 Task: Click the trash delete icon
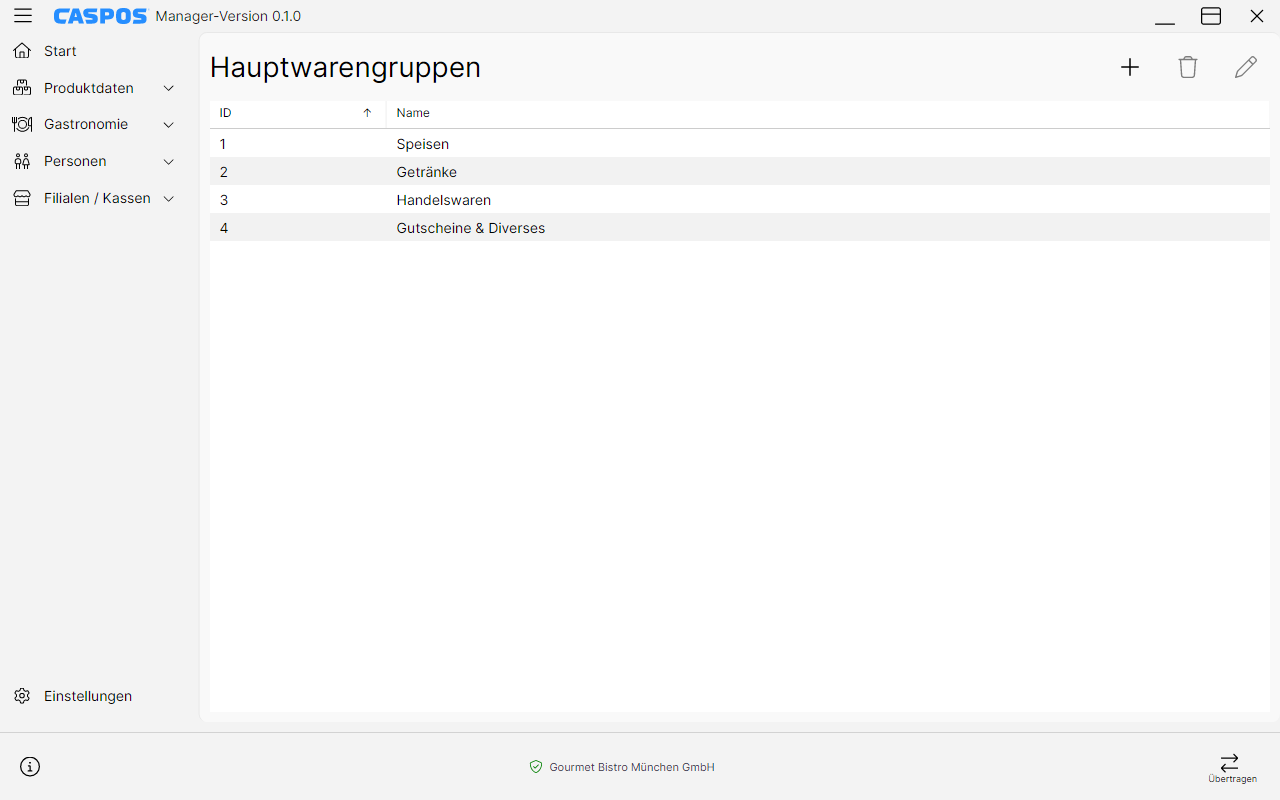[1188, 67]
